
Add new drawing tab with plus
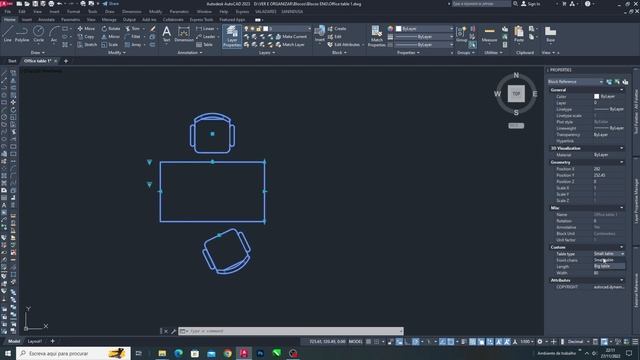click(66, 61)
